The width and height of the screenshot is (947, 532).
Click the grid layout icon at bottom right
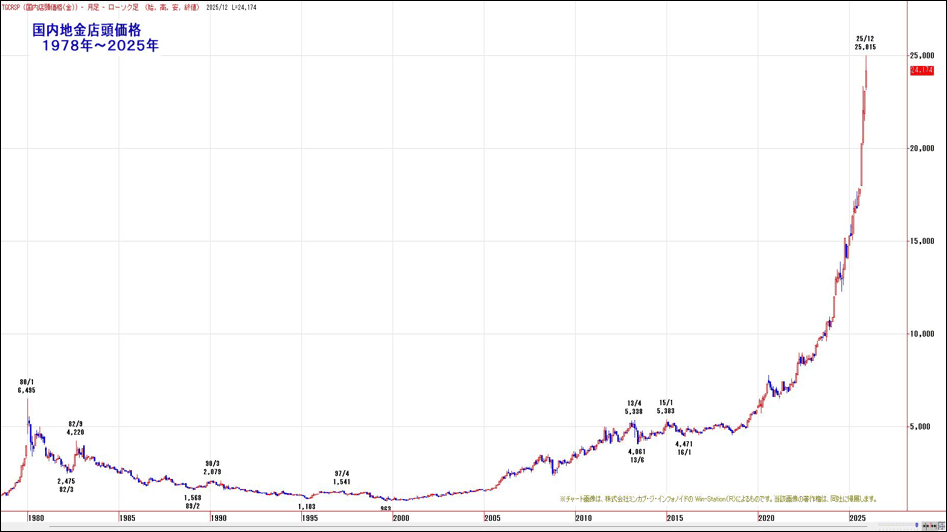(x=942, y=526)
